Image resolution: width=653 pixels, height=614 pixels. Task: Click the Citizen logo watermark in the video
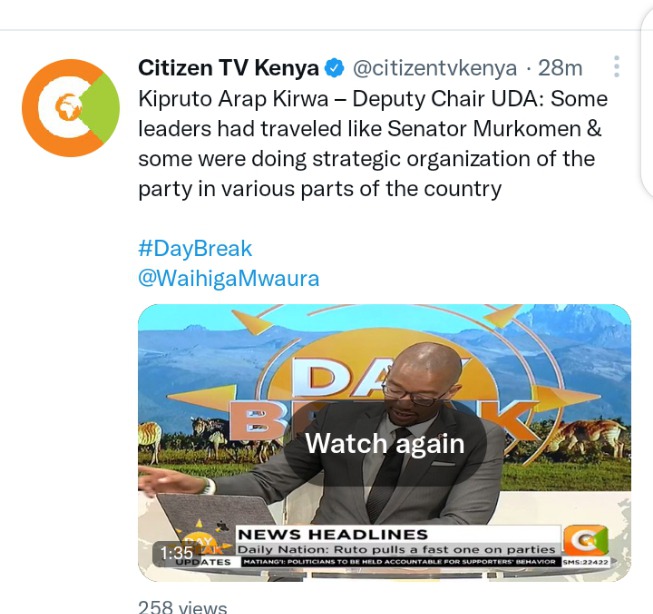click(585, 540)
